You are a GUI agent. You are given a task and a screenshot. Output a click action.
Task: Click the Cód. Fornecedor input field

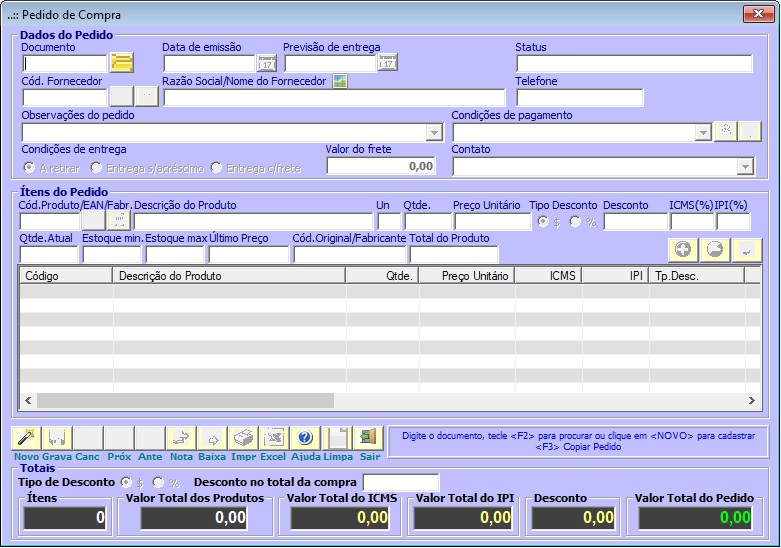[65, 97]
